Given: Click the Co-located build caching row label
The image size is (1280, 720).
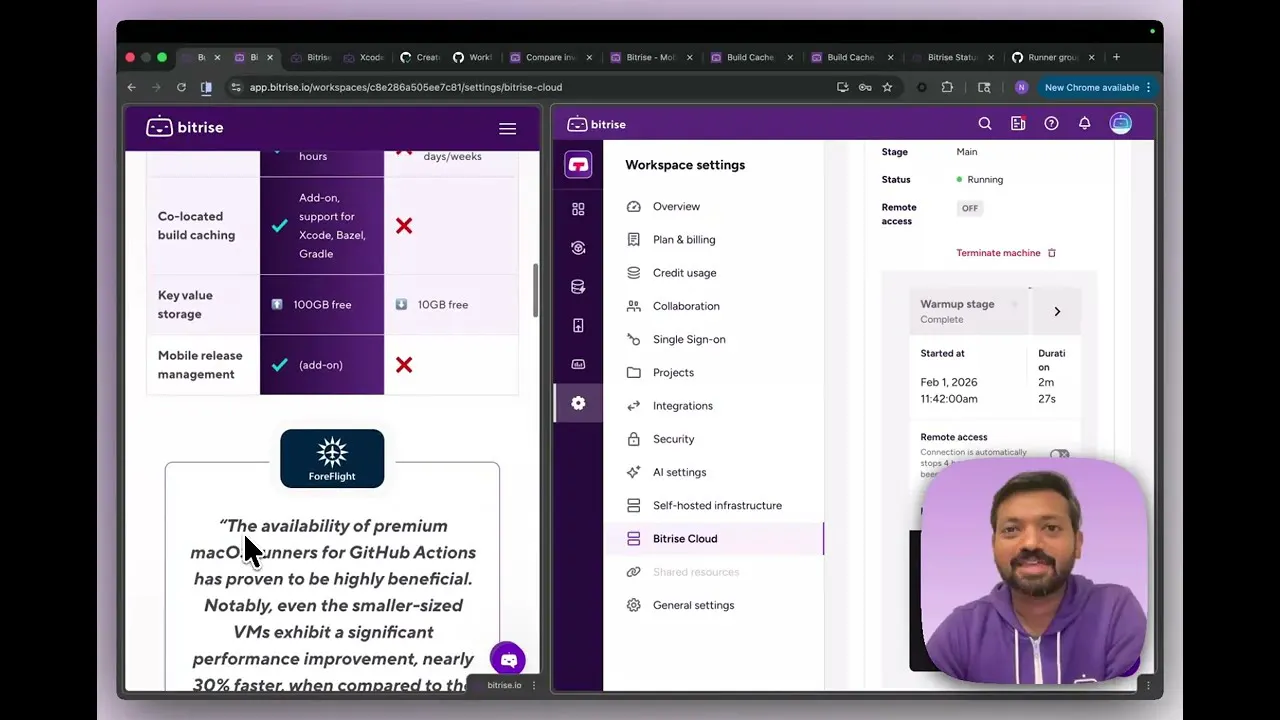Looking at the screenshot, I should coord(196,226).
